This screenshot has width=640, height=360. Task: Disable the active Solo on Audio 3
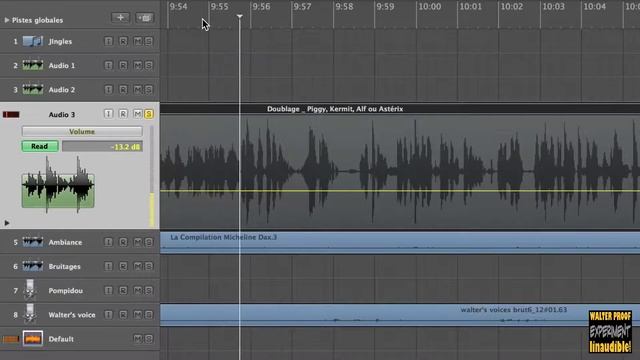[x=149, y=114]
